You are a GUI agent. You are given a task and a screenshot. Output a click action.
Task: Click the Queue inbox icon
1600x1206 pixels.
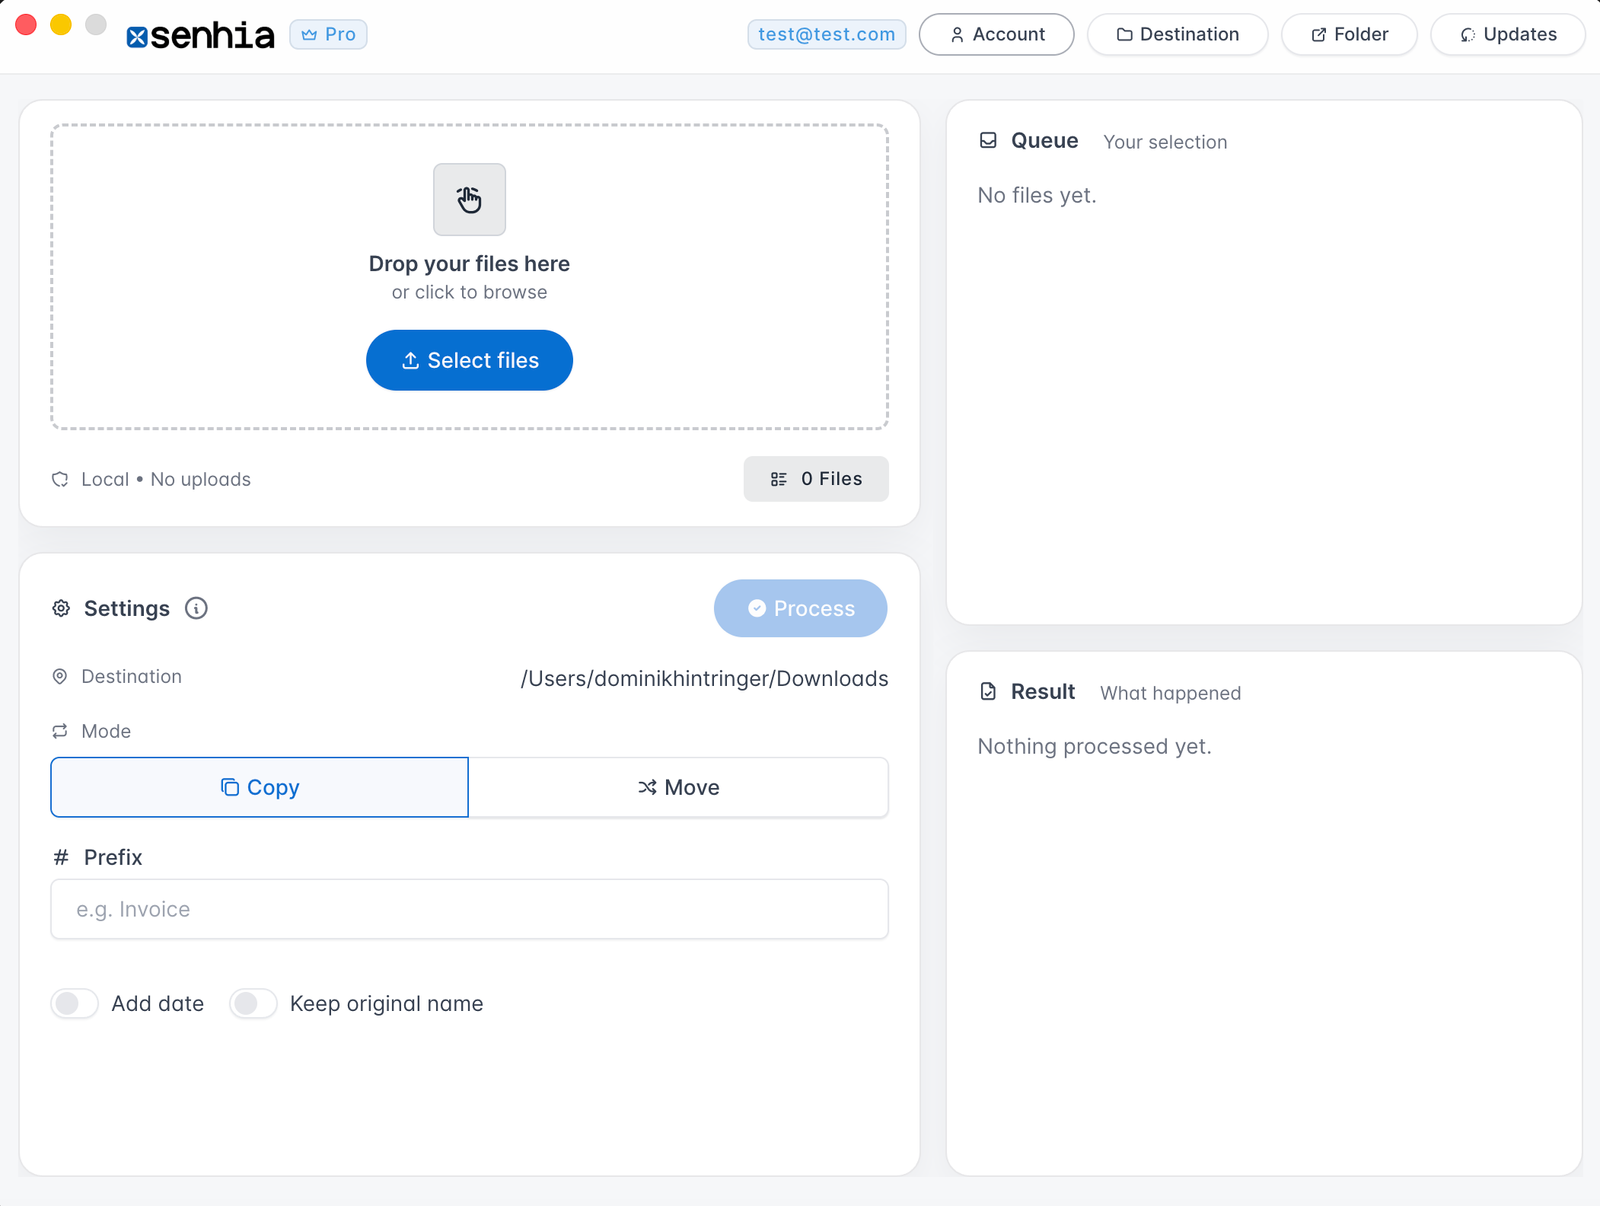click(988, 141)
